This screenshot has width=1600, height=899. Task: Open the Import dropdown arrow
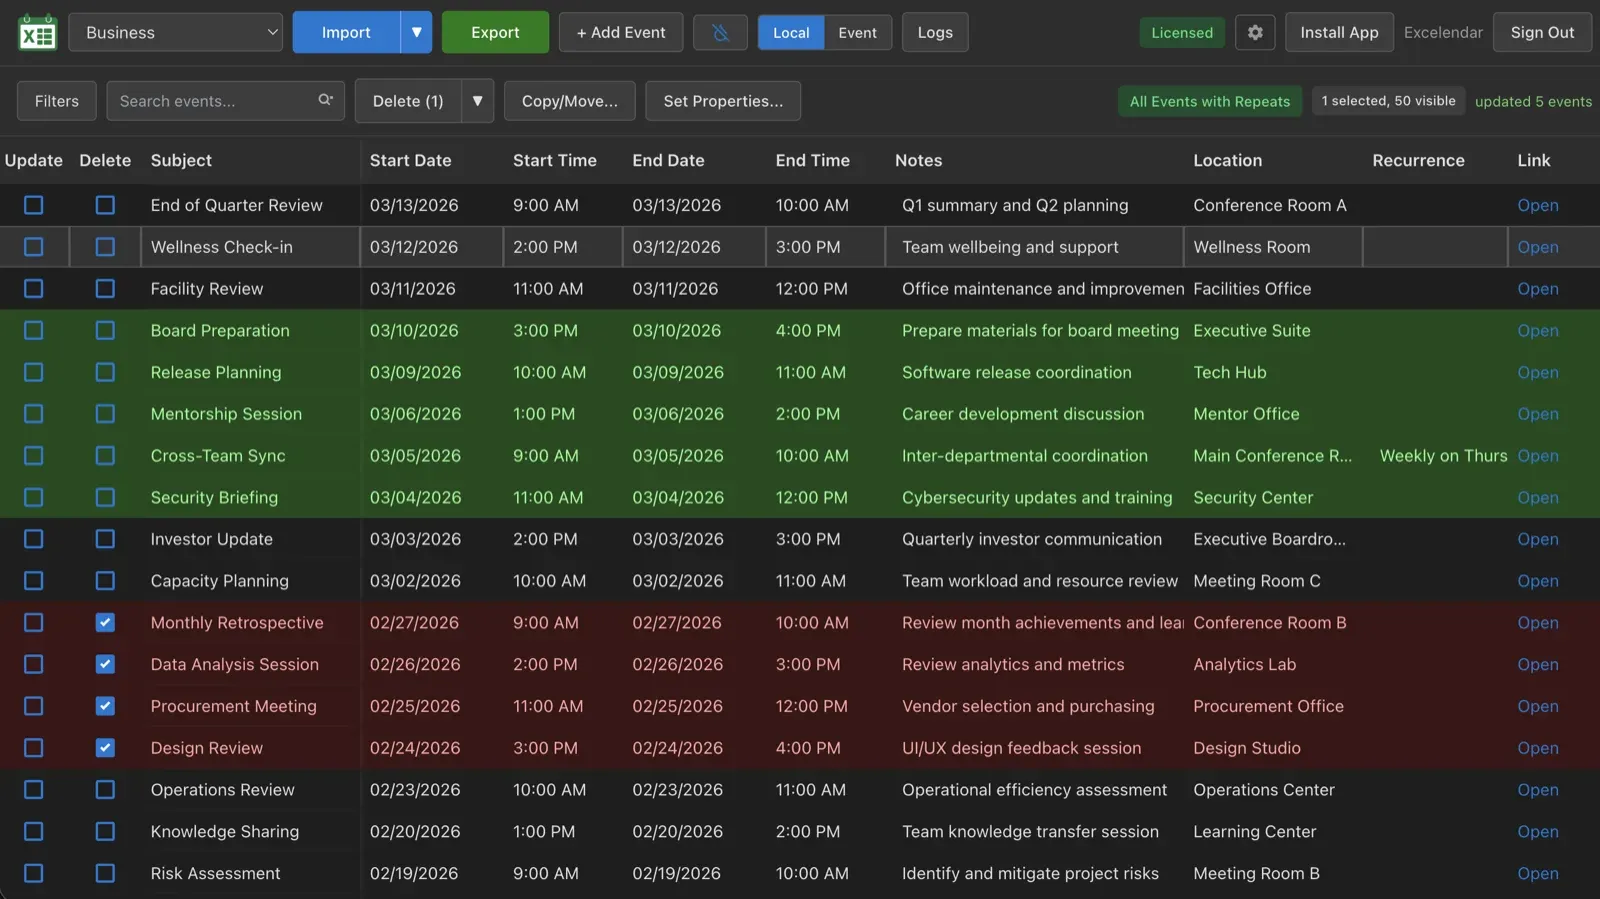point(416,32)
